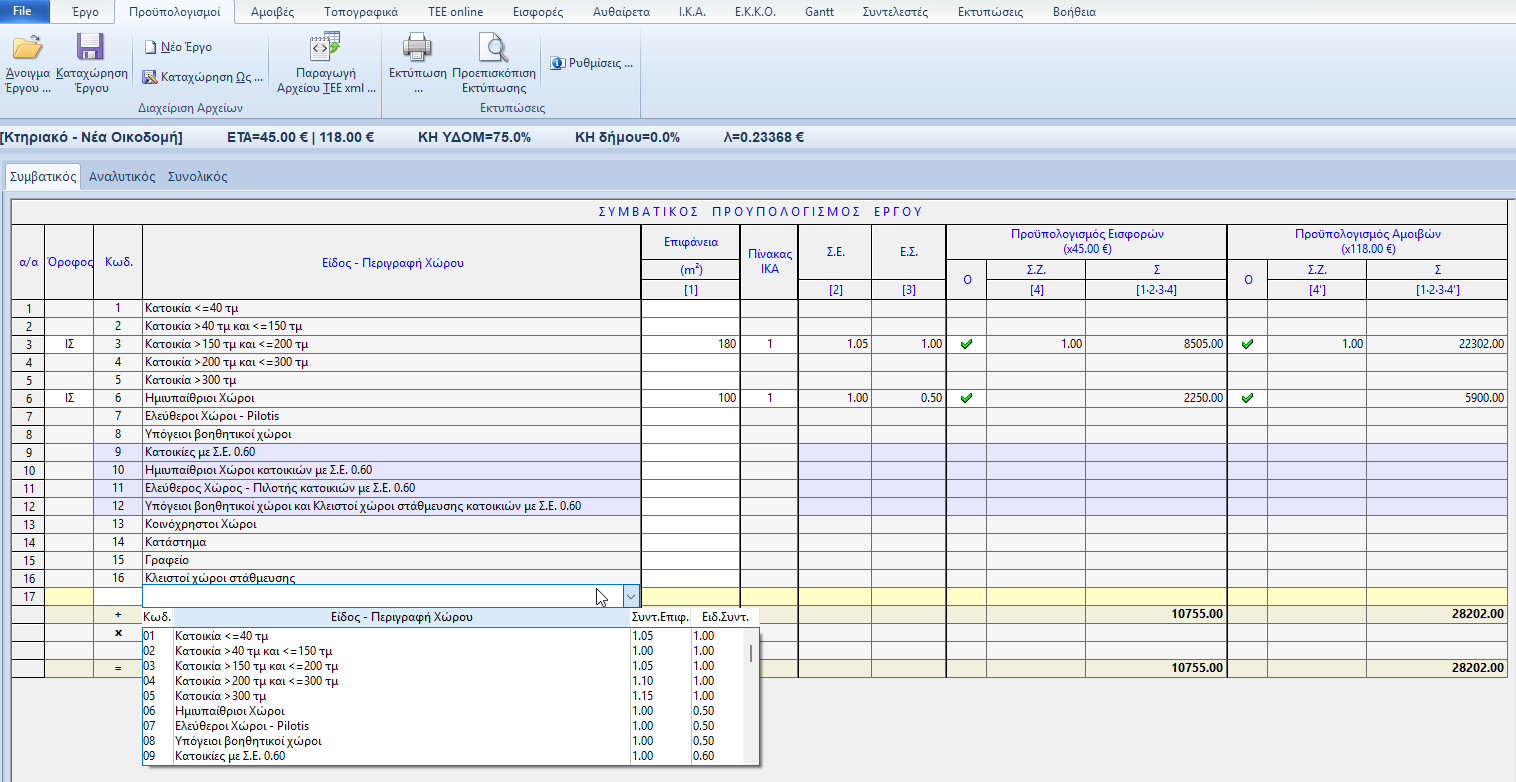Image resolution: width=1516 pixels, height=782 pixels.
Task: Collapse the dropdown arrow in row 17
Action: tap(631, 596)
